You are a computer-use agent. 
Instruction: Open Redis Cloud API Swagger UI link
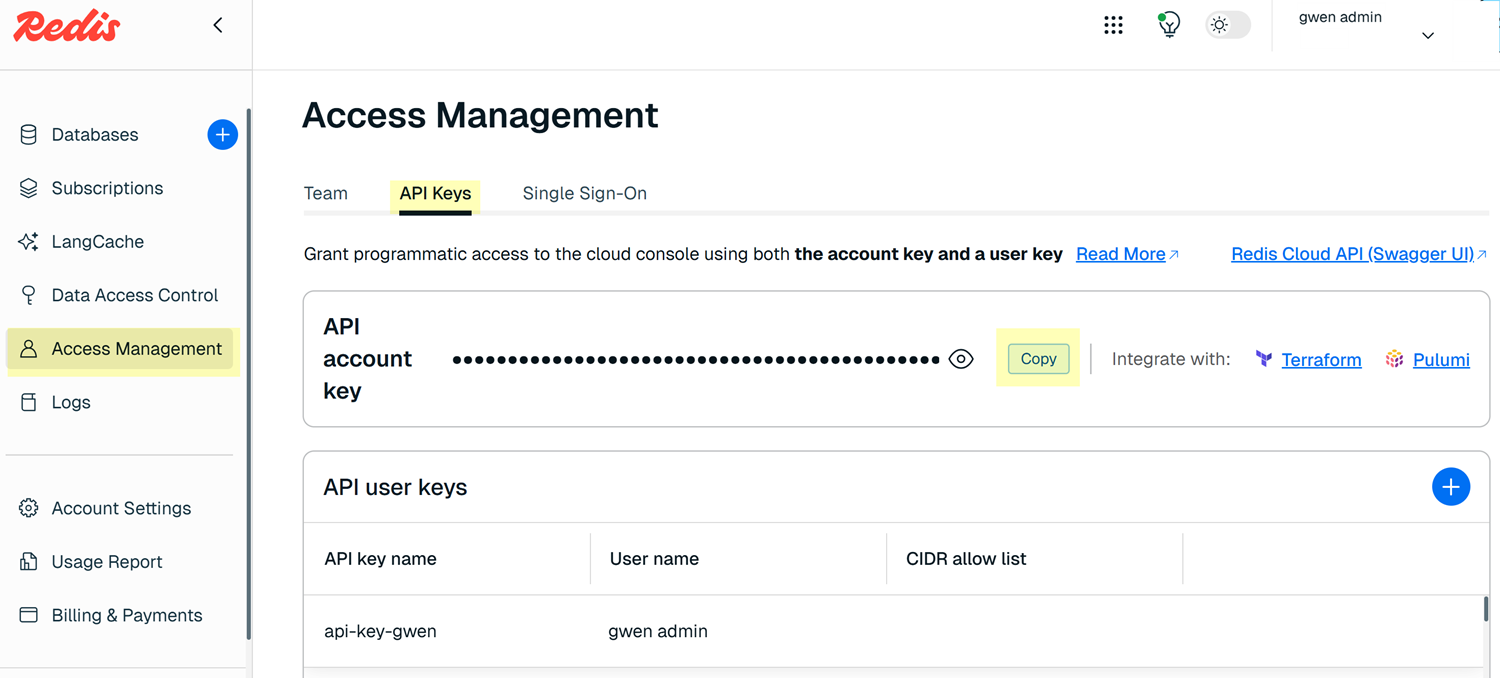tap(1352, 254)
